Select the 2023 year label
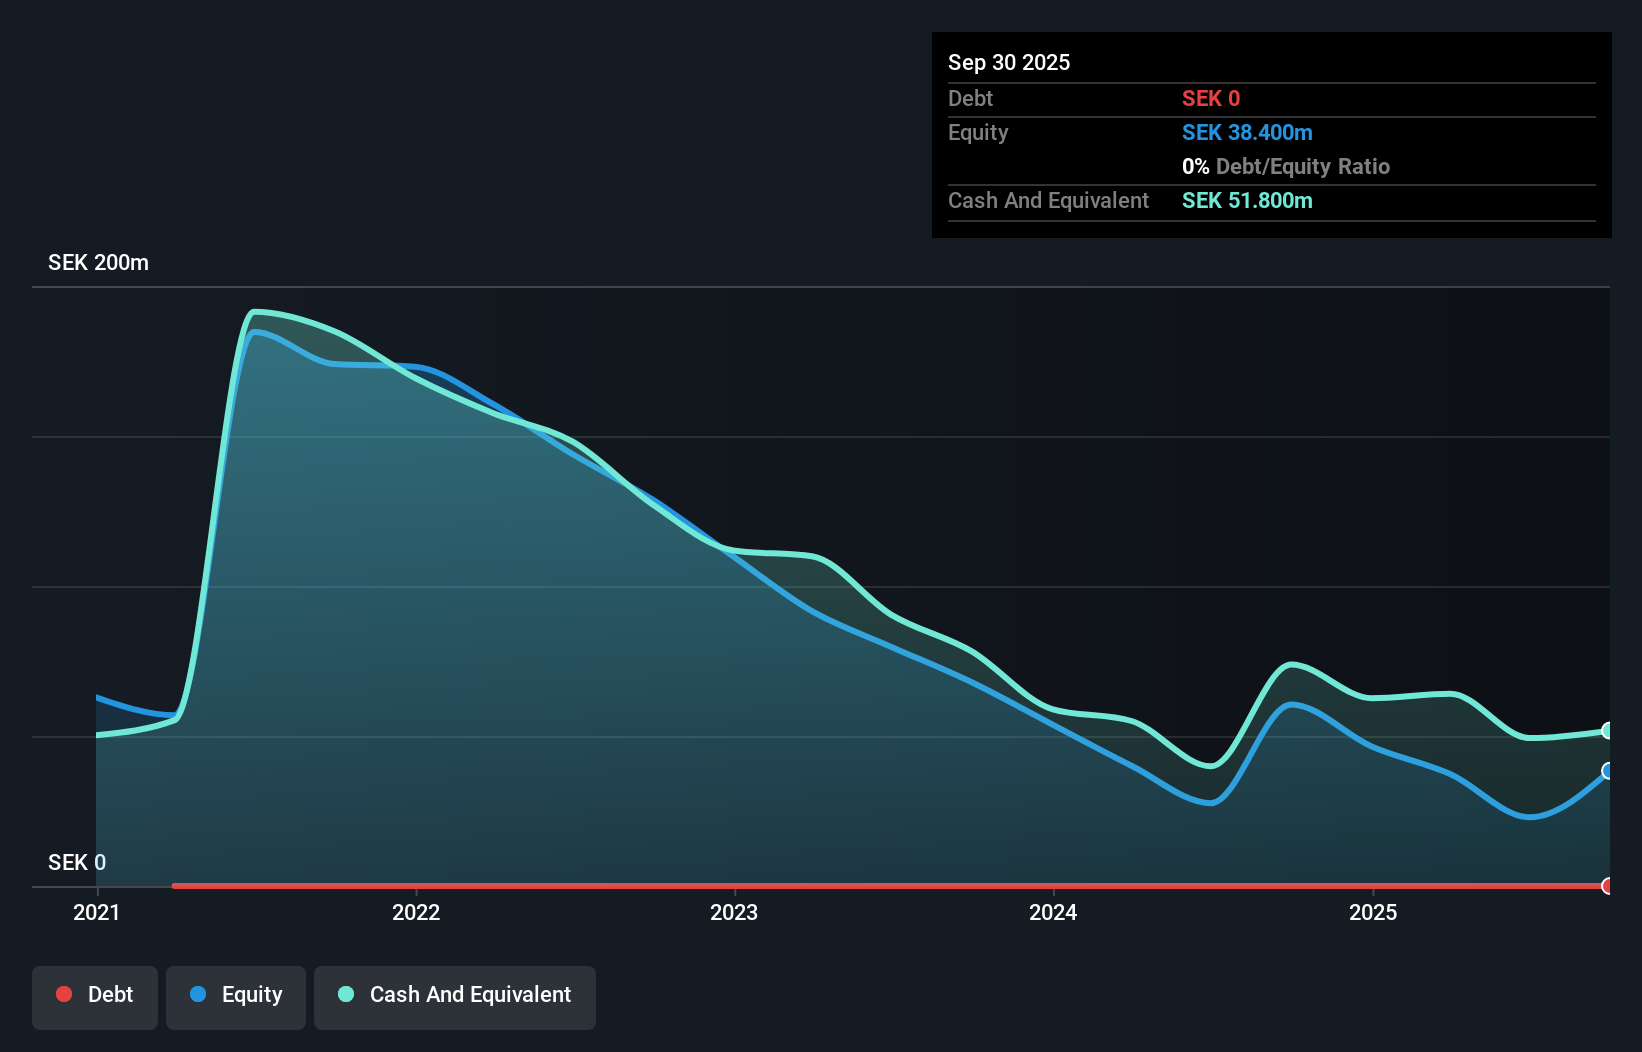 (x=735, y=912)
